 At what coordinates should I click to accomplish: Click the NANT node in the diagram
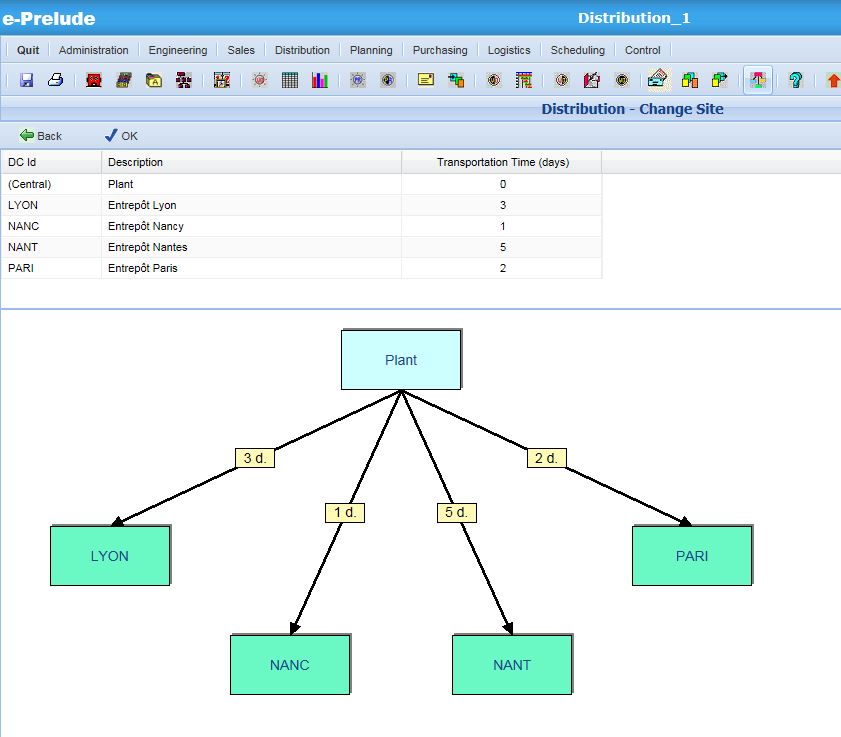point(512,665)
